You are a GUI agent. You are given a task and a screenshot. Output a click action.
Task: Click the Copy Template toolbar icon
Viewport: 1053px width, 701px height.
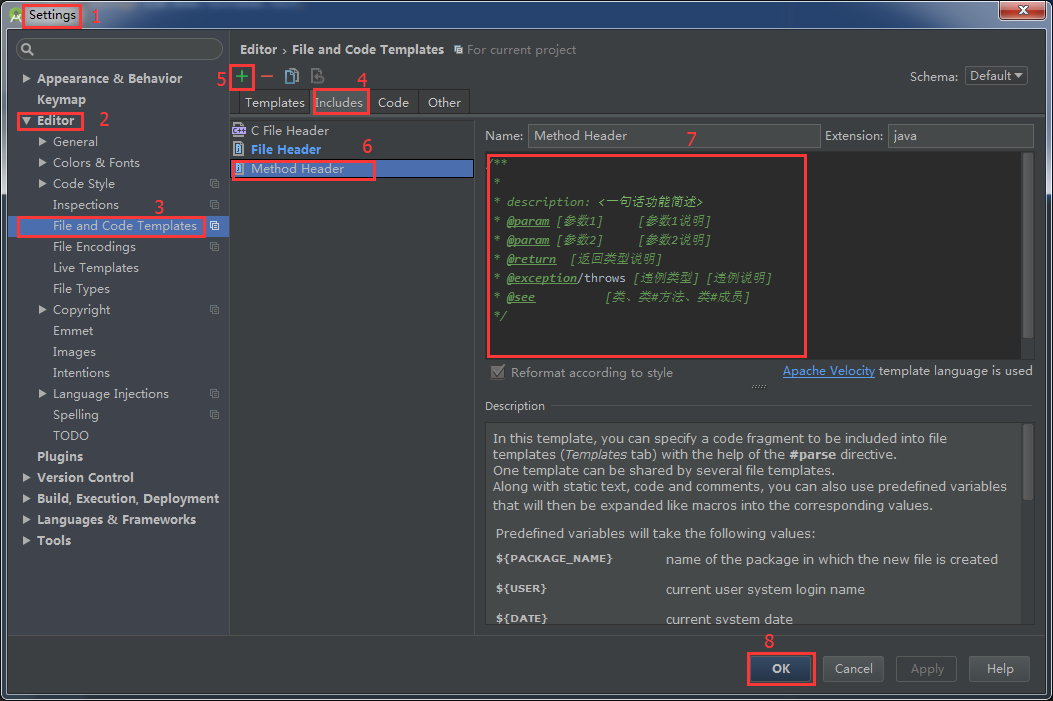(x=292, y=76)
